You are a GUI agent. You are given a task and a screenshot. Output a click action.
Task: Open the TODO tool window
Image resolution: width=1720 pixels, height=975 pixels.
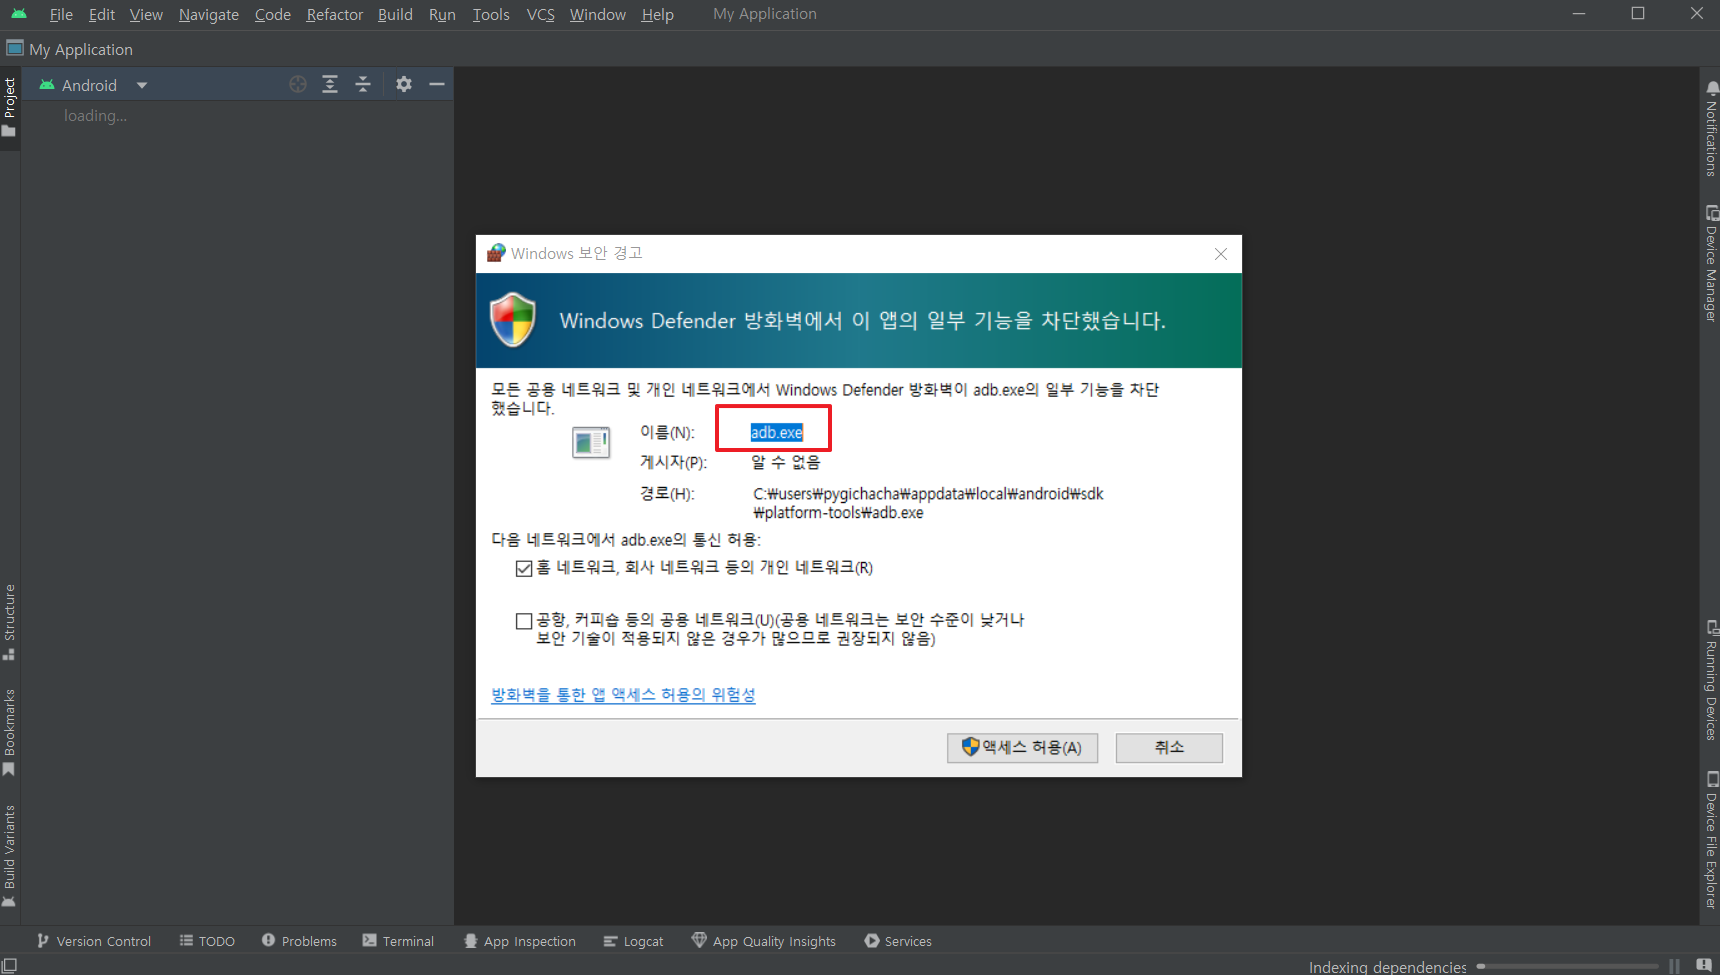[x=207, y=941]
